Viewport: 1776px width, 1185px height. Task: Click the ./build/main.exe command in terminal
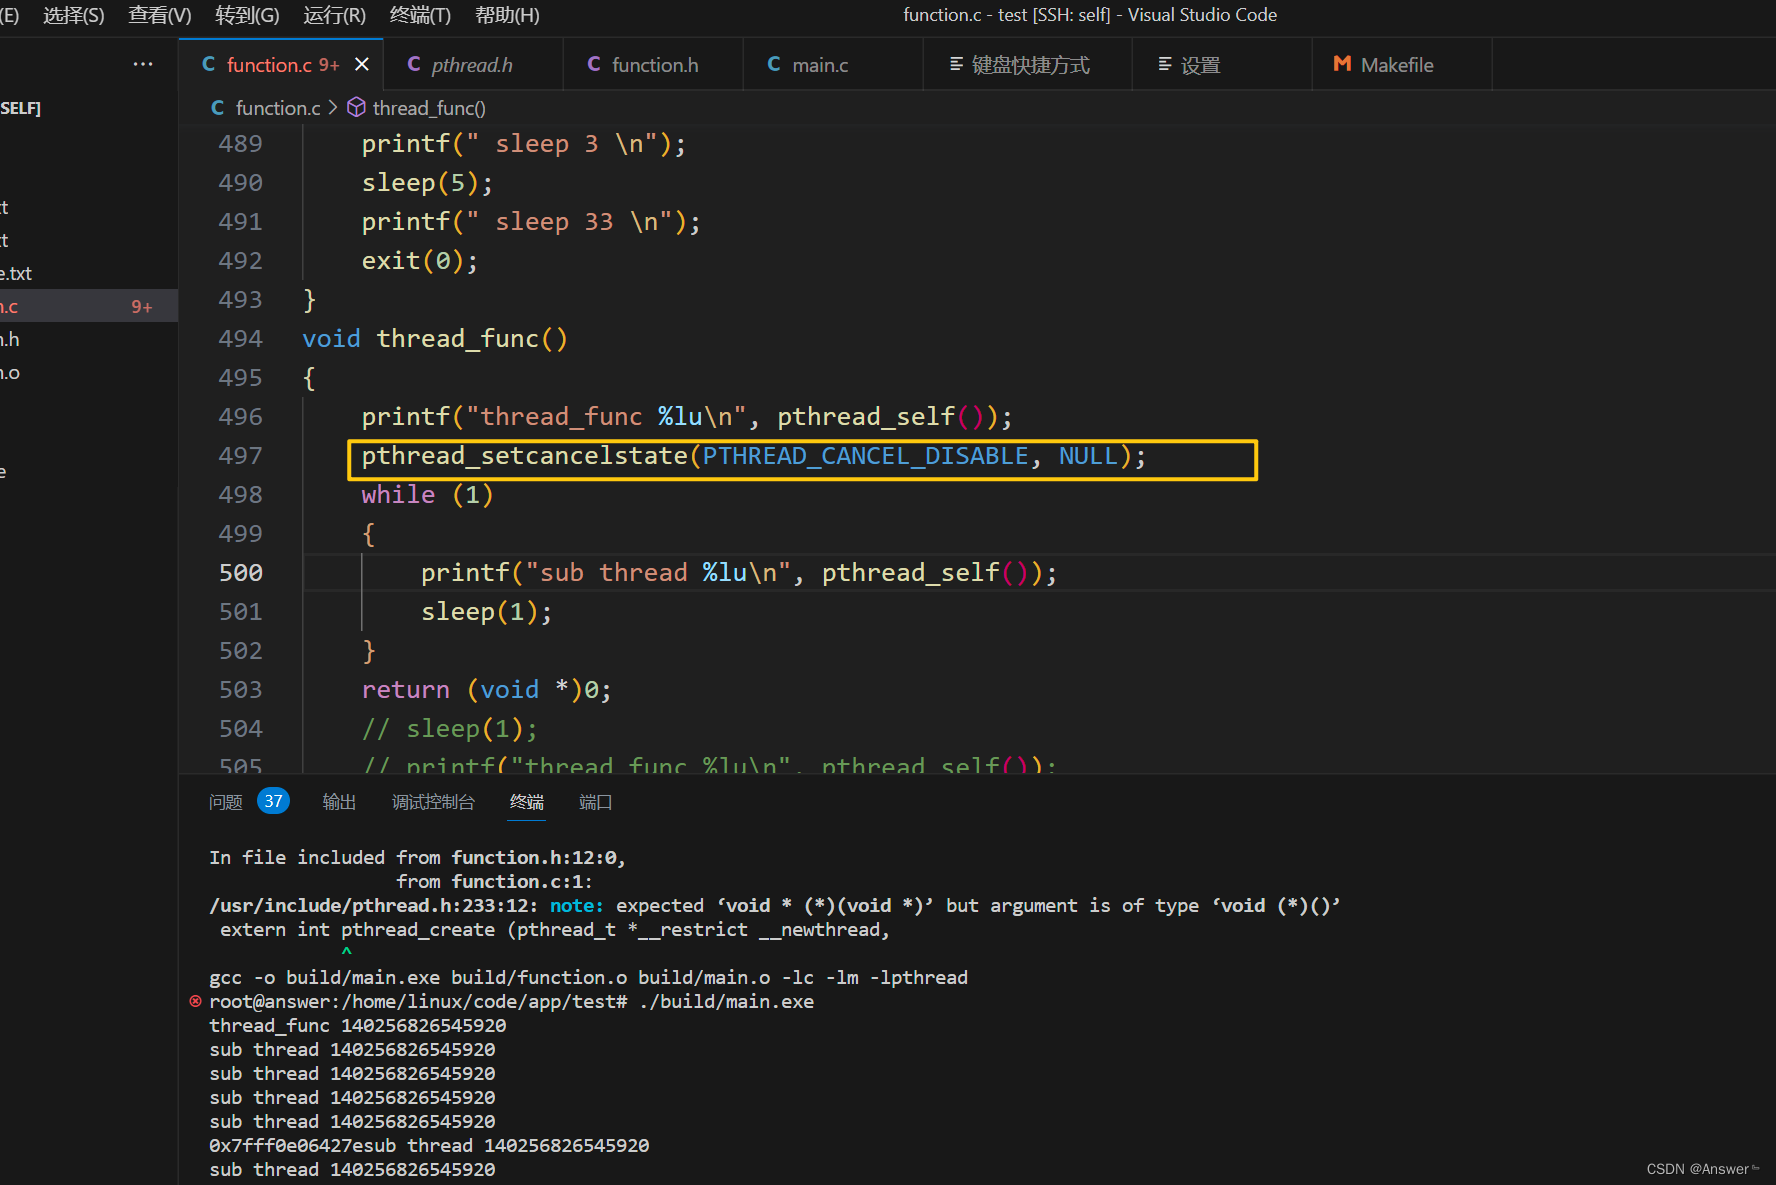click(726, 1001)
